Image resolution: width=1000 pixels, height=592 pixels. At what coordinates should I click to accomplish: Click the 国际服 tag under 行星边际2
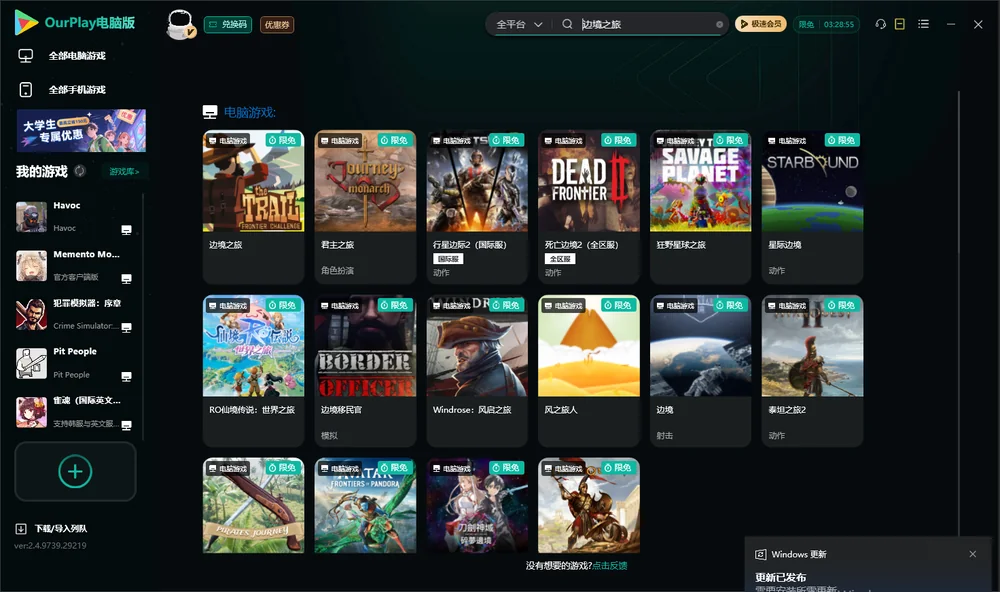click(448, 258)
